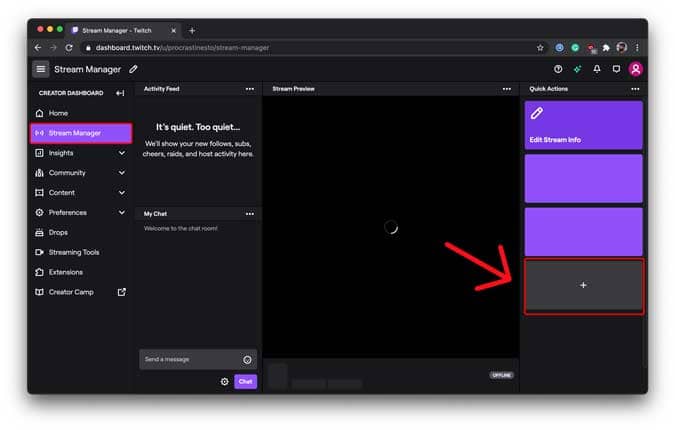Click the pencil icon beside Stream Manager title
The width and height of the screenshot is (675, 430).
tap(133, 69)
